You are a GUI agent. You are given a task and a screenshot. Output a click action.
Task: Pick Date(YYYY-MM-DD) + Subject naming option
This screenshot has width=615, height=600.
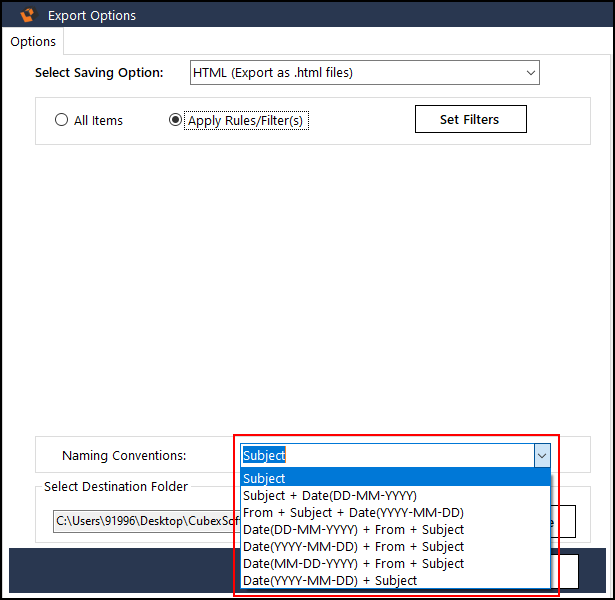click(x=330, y=580)
